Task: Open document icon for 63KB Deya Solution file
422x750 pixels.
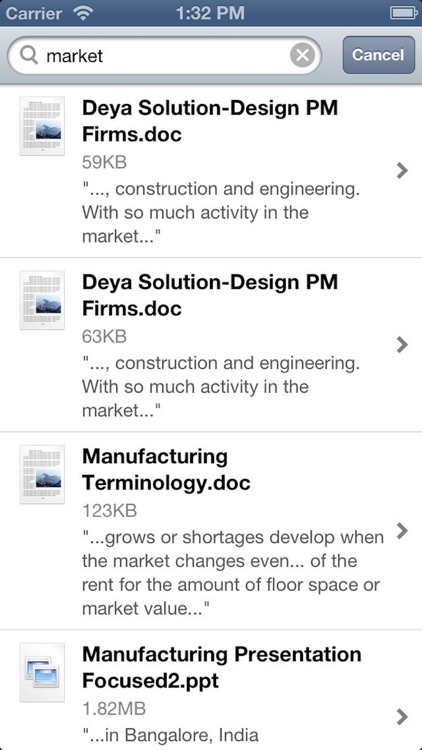Action: click(x=42, y=300)
